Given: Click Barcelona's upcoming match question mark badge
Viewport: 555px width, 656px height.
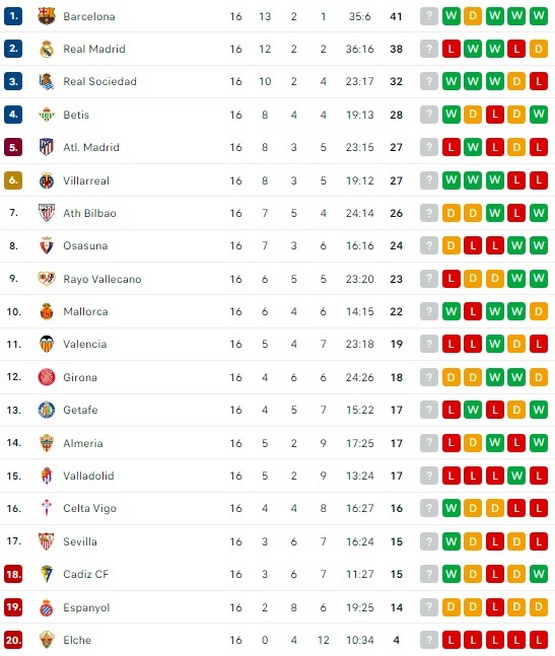Looking at the screenshot, I should 429,16.
